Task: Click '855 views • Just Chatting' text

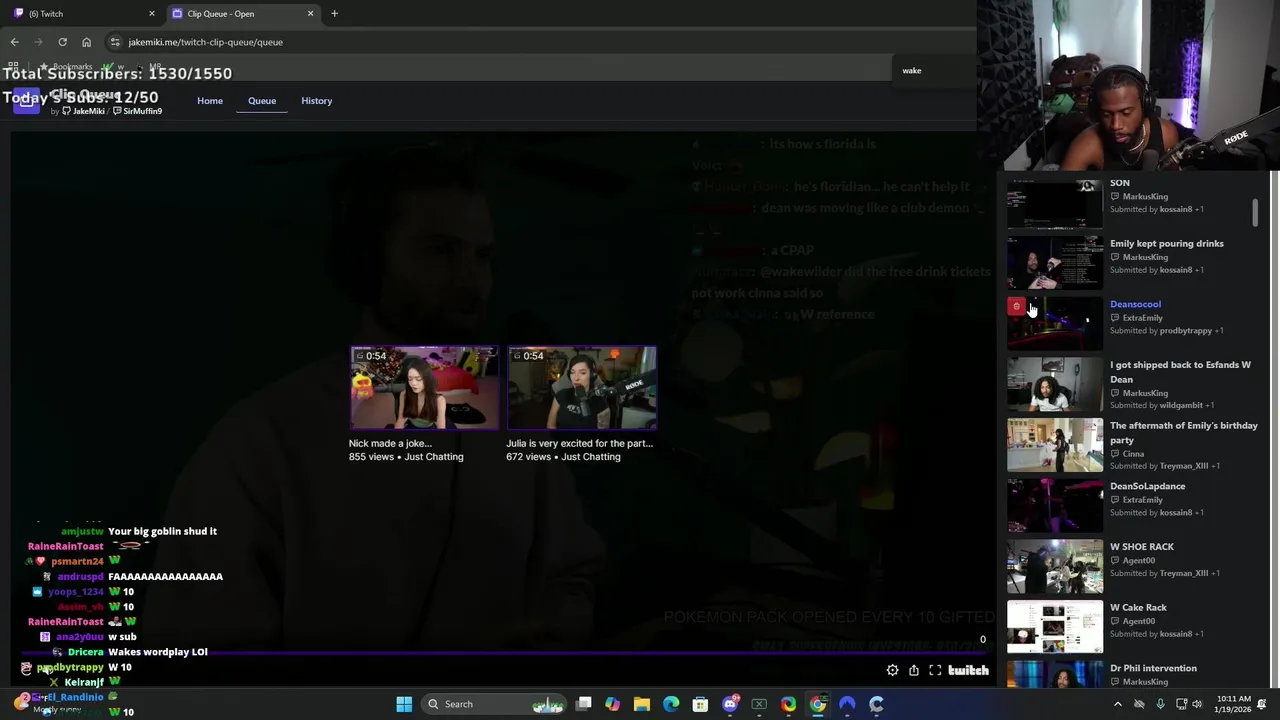Action: 406,457
